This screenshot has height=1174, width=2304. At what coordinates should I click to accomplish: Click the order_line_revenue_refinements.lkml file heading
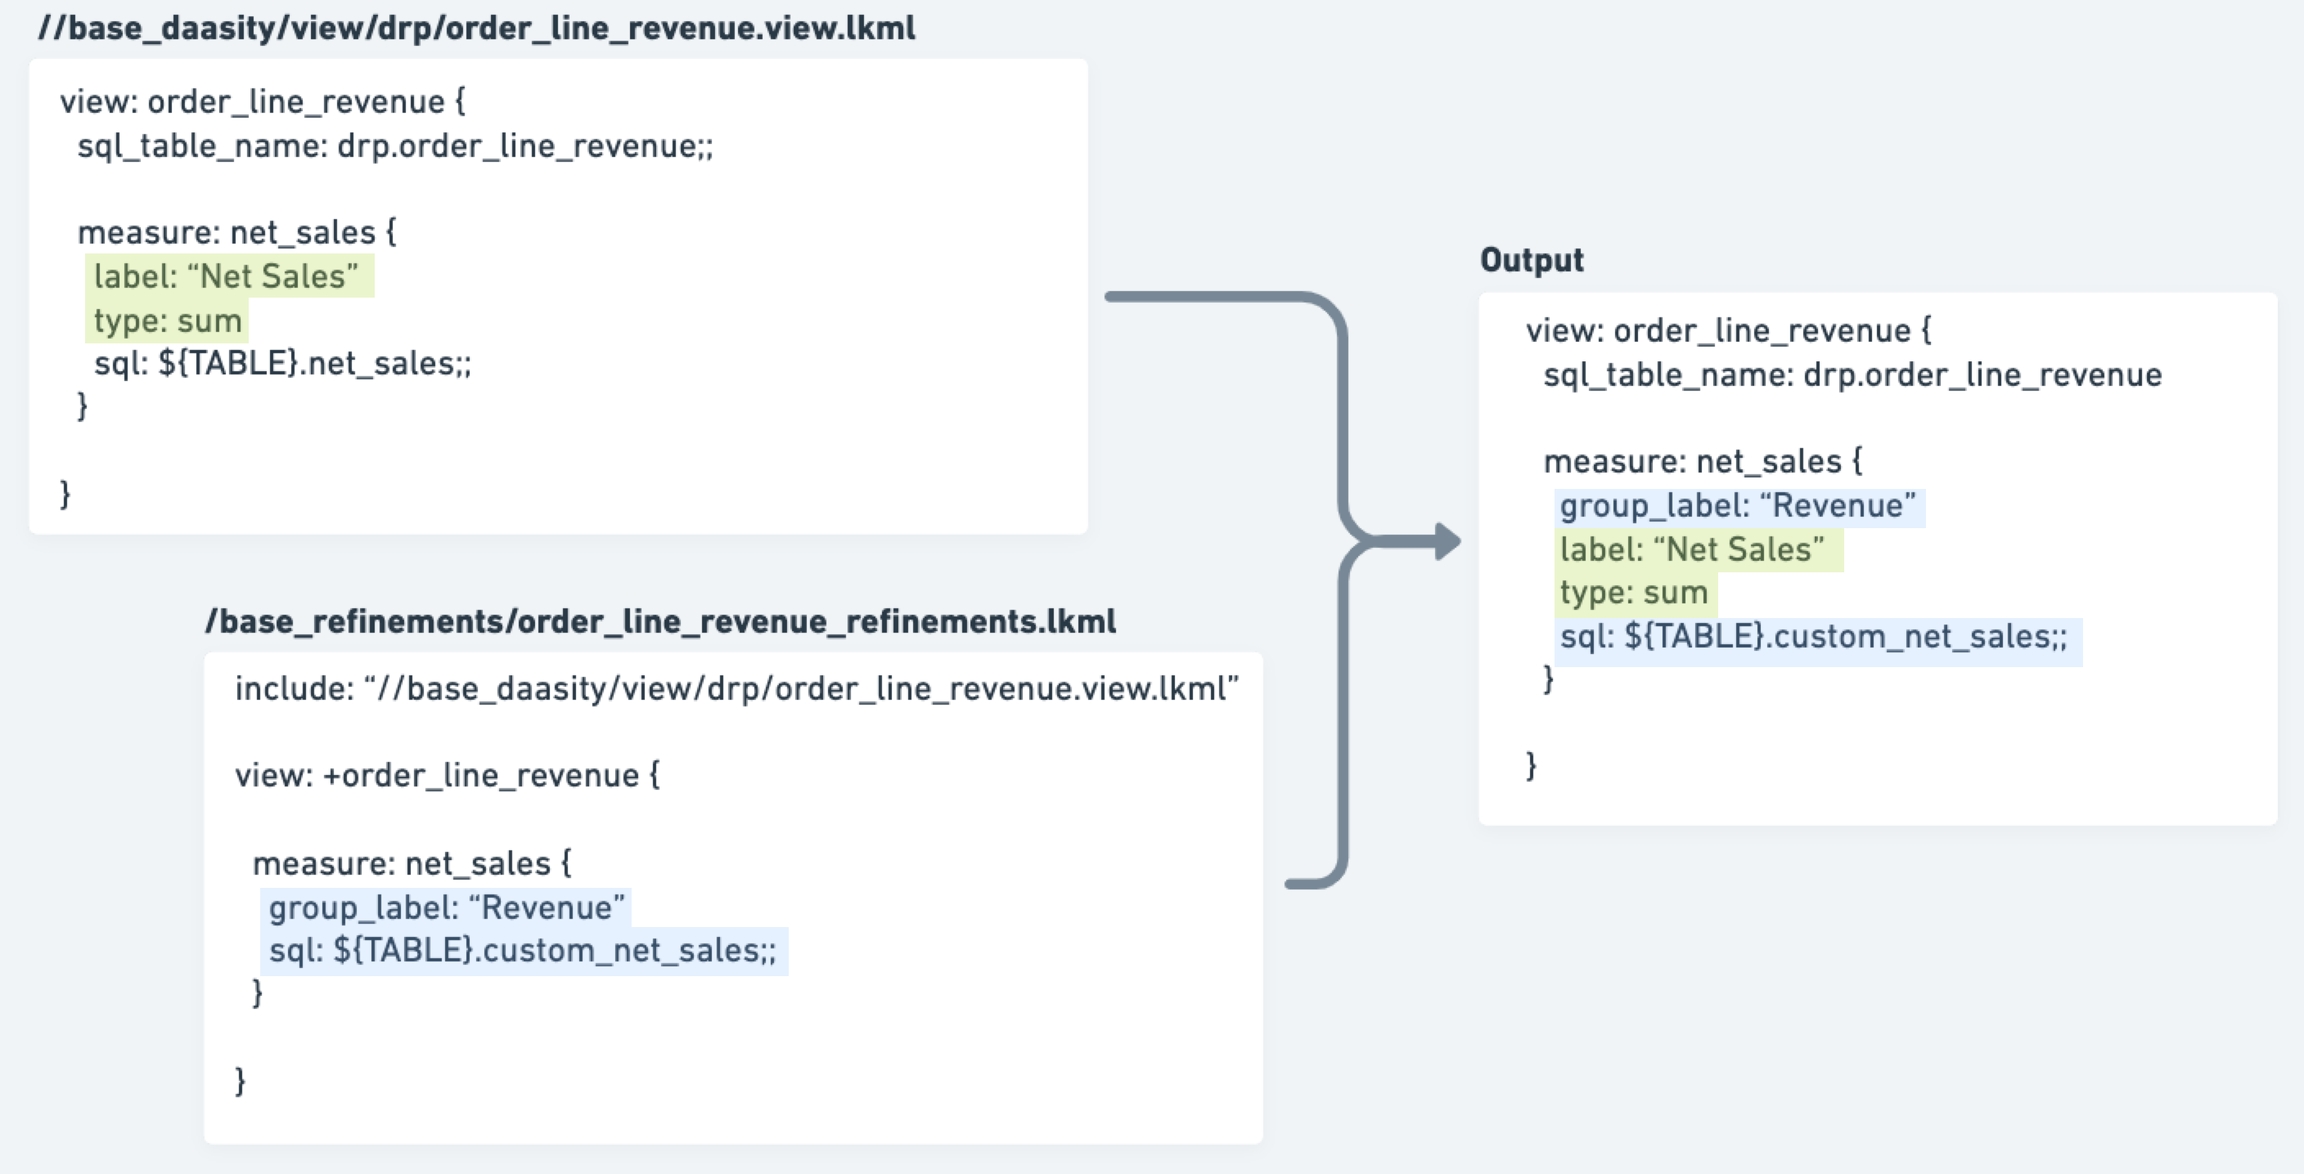pyautogui.click(x=660, y=622)
